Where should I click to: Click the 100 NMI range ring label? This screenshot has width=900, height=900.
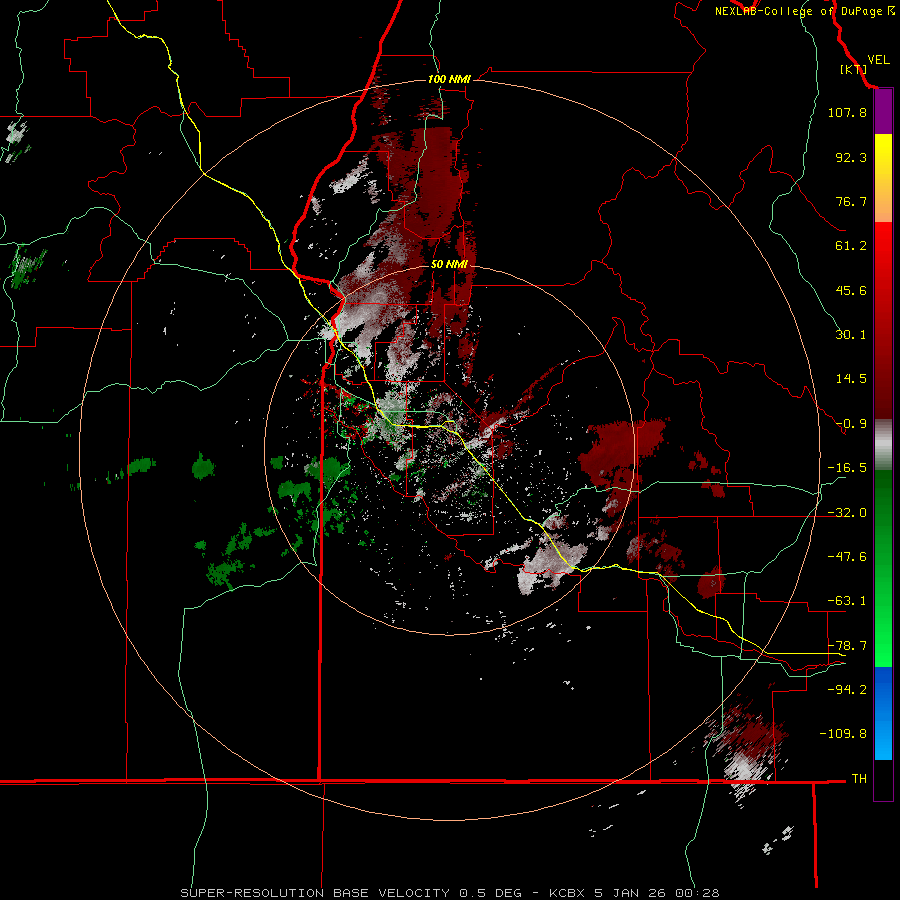tap(449, 79)
